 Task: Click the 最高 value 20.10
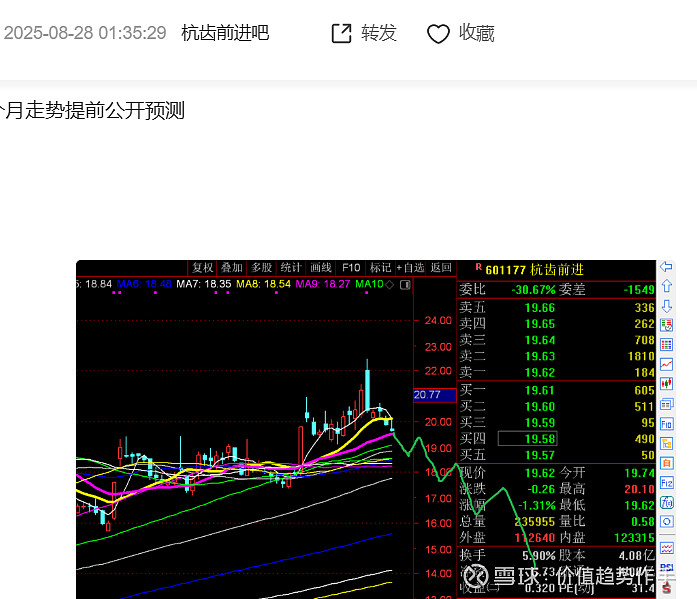coord(639,490)
